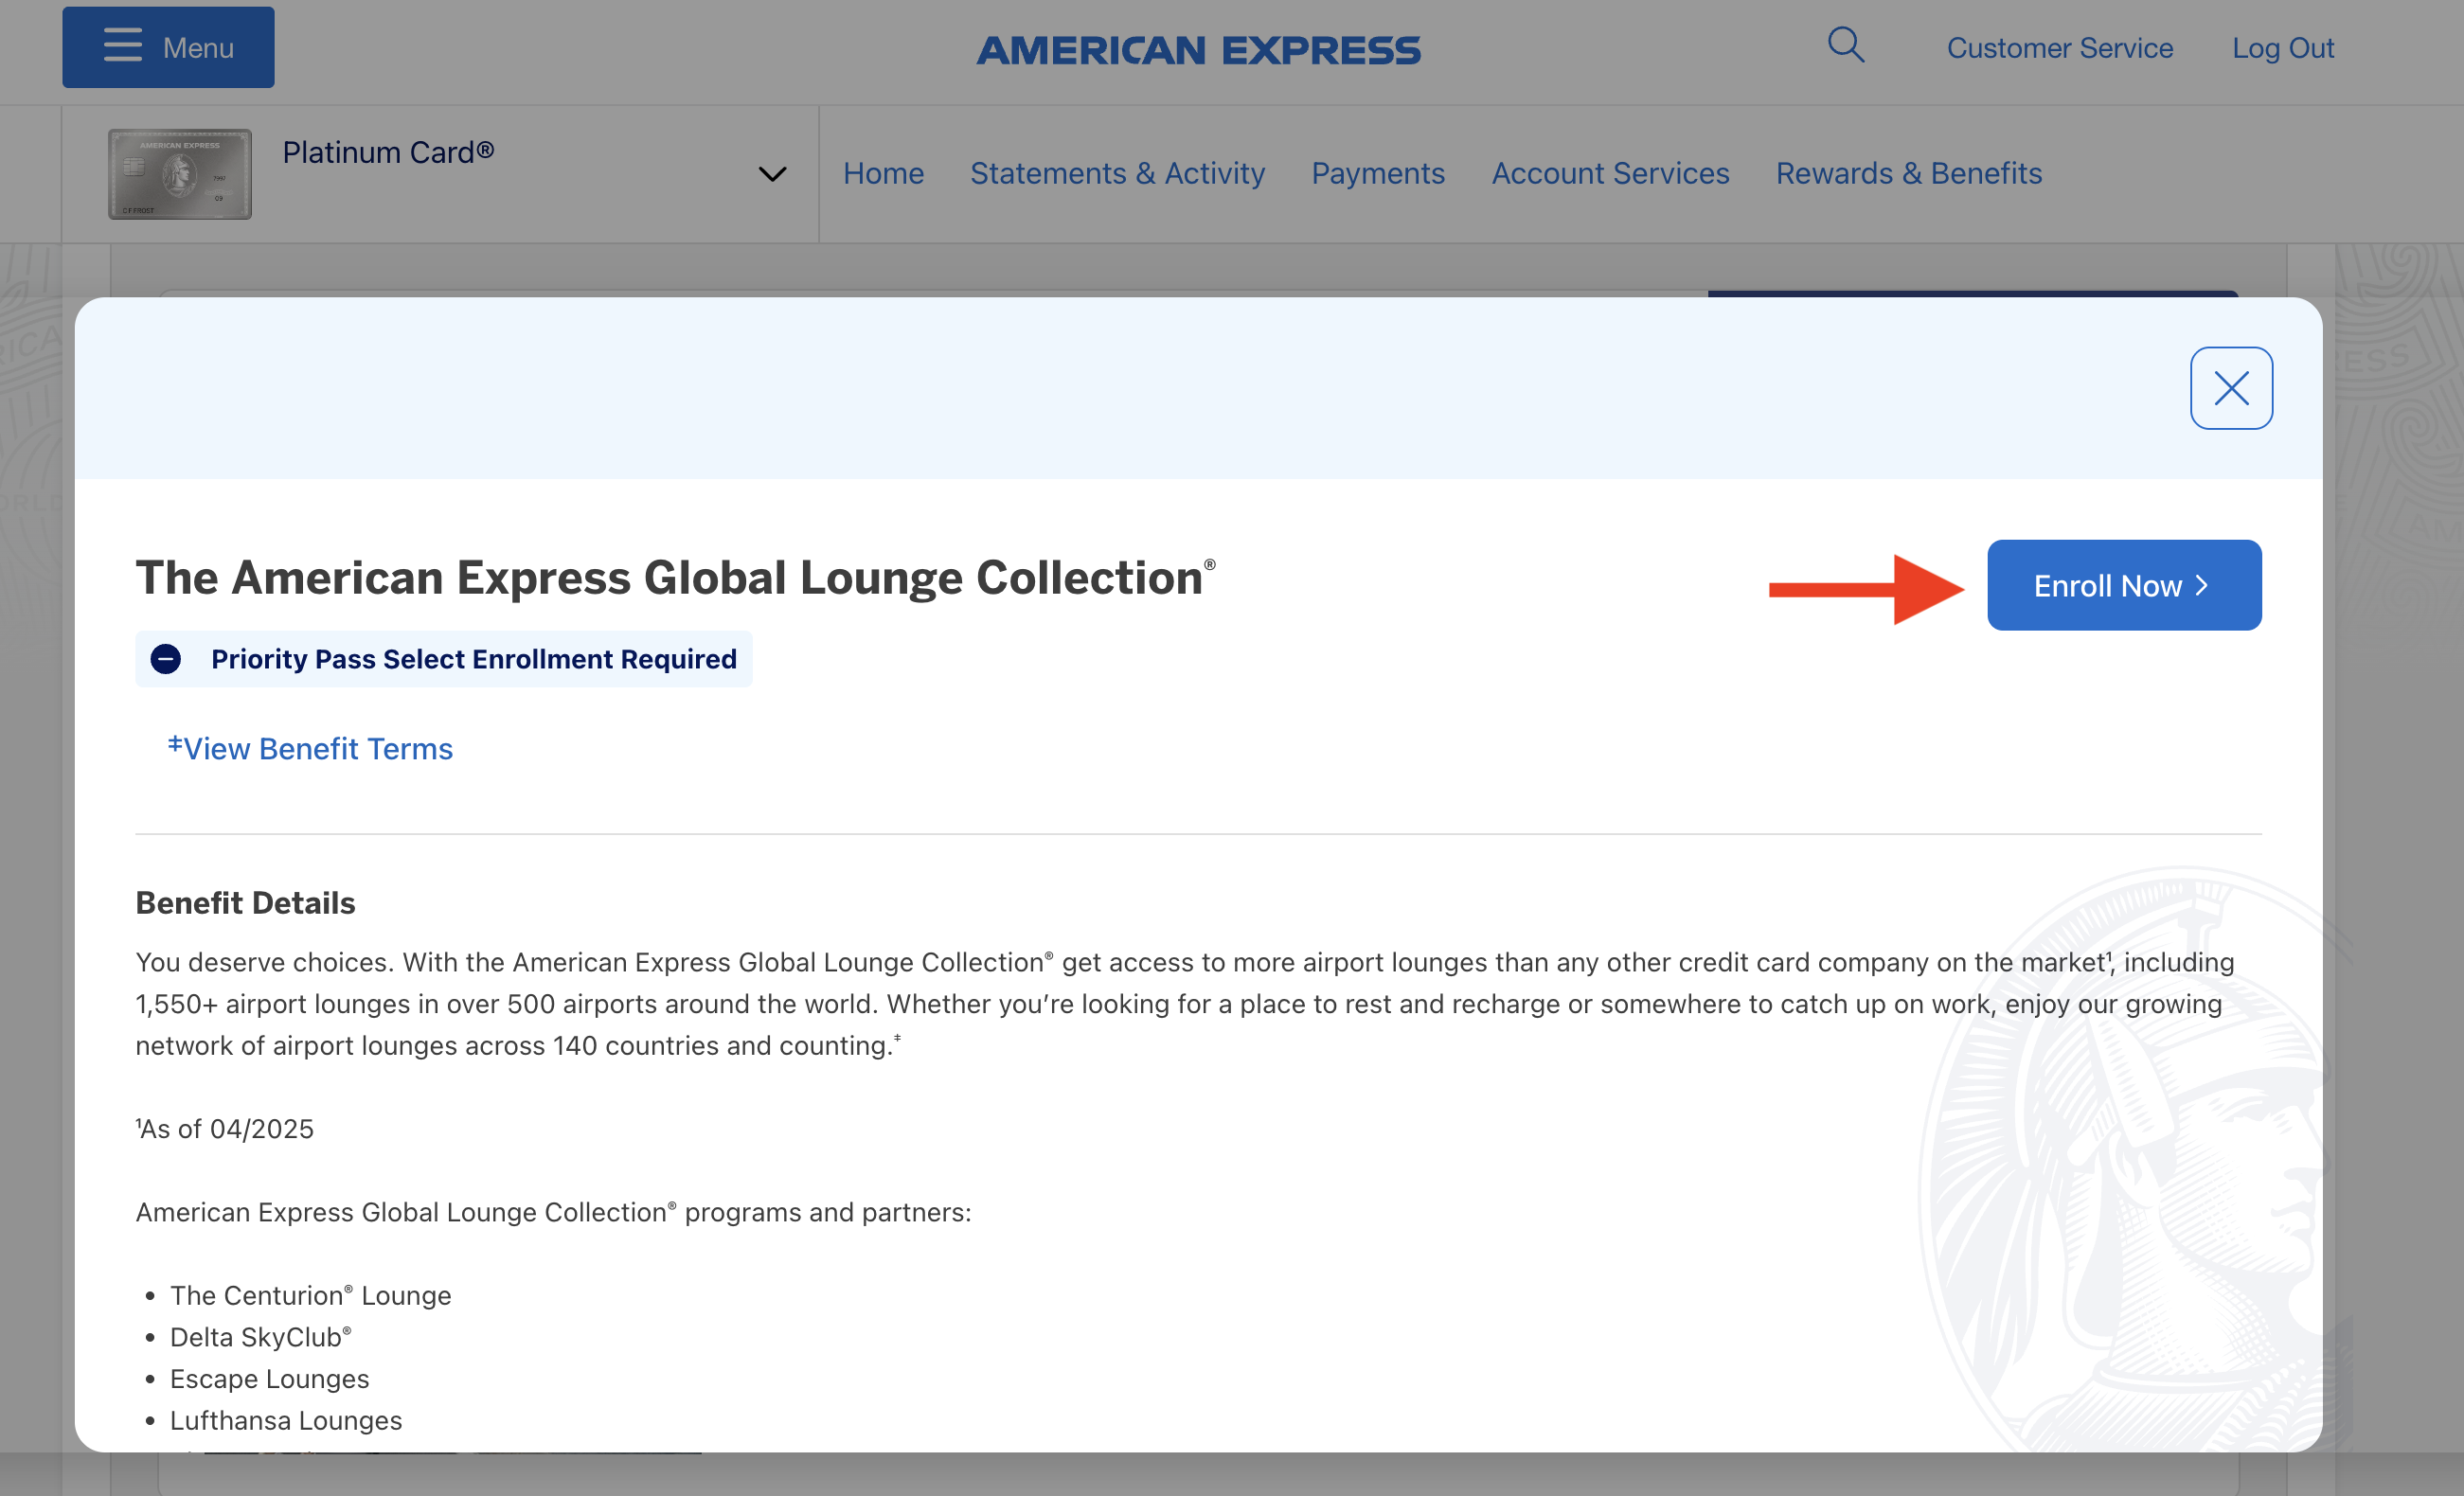This screenshot has width=2464, height=1496.
Task: Click 'Lufthansa Lounges' list item
Action: (286, 1420)
